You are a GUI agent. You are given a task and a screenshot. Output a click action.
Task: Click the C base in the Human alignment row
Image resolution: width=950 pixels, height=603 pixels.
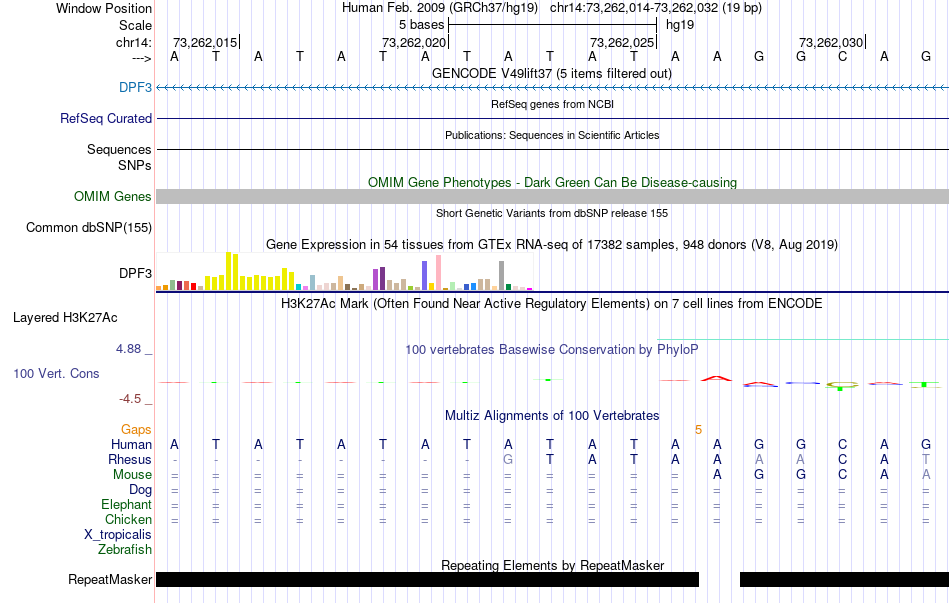842,444
